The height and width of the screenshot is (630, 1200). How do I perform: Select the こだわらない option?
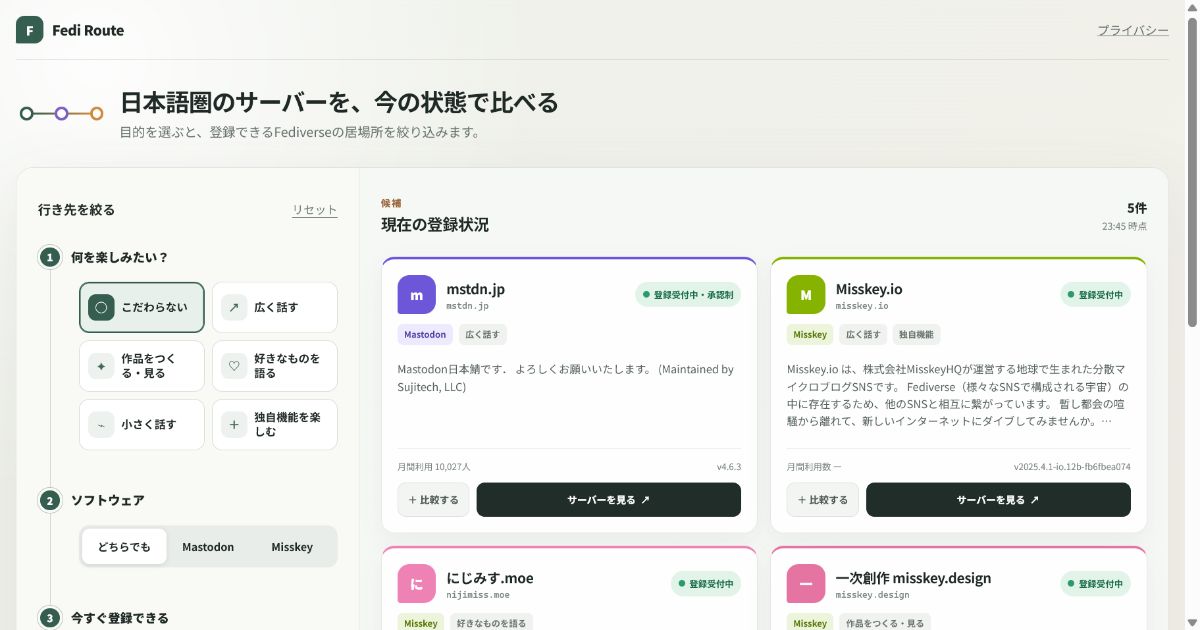tap(142, 307)
